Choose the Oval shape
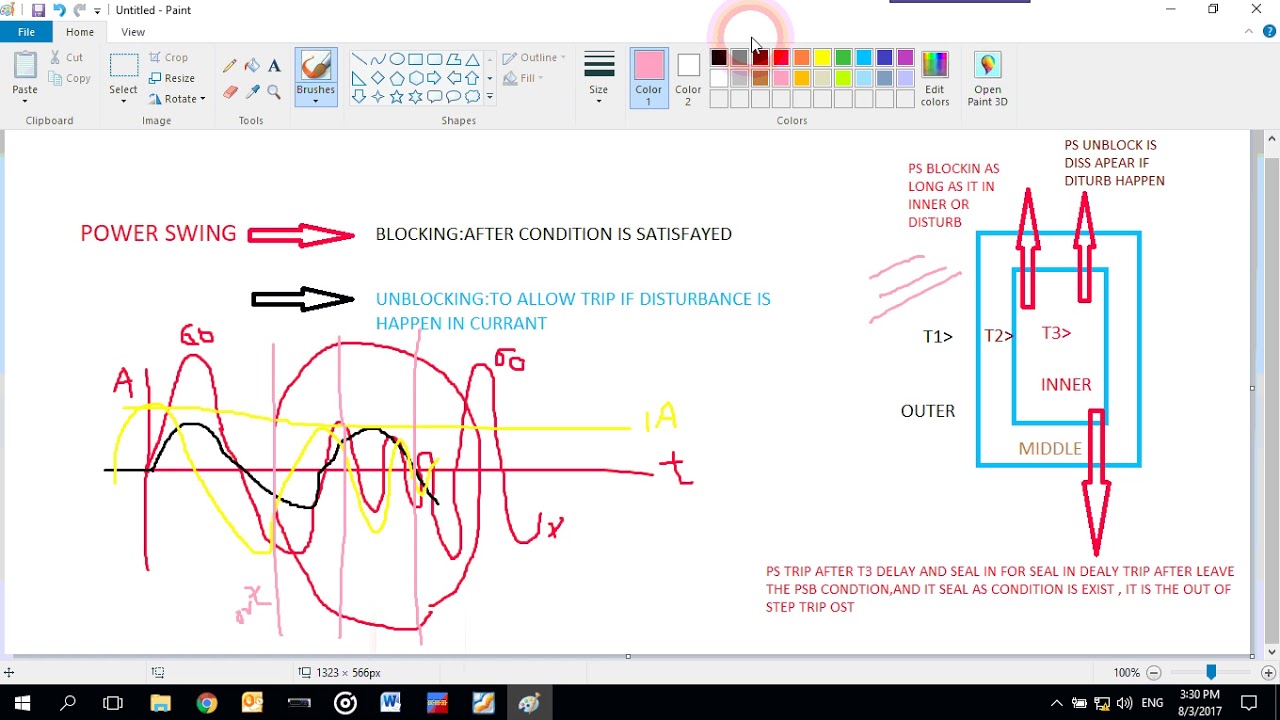This screenshot has height=720, width=1280. [396, 59]
